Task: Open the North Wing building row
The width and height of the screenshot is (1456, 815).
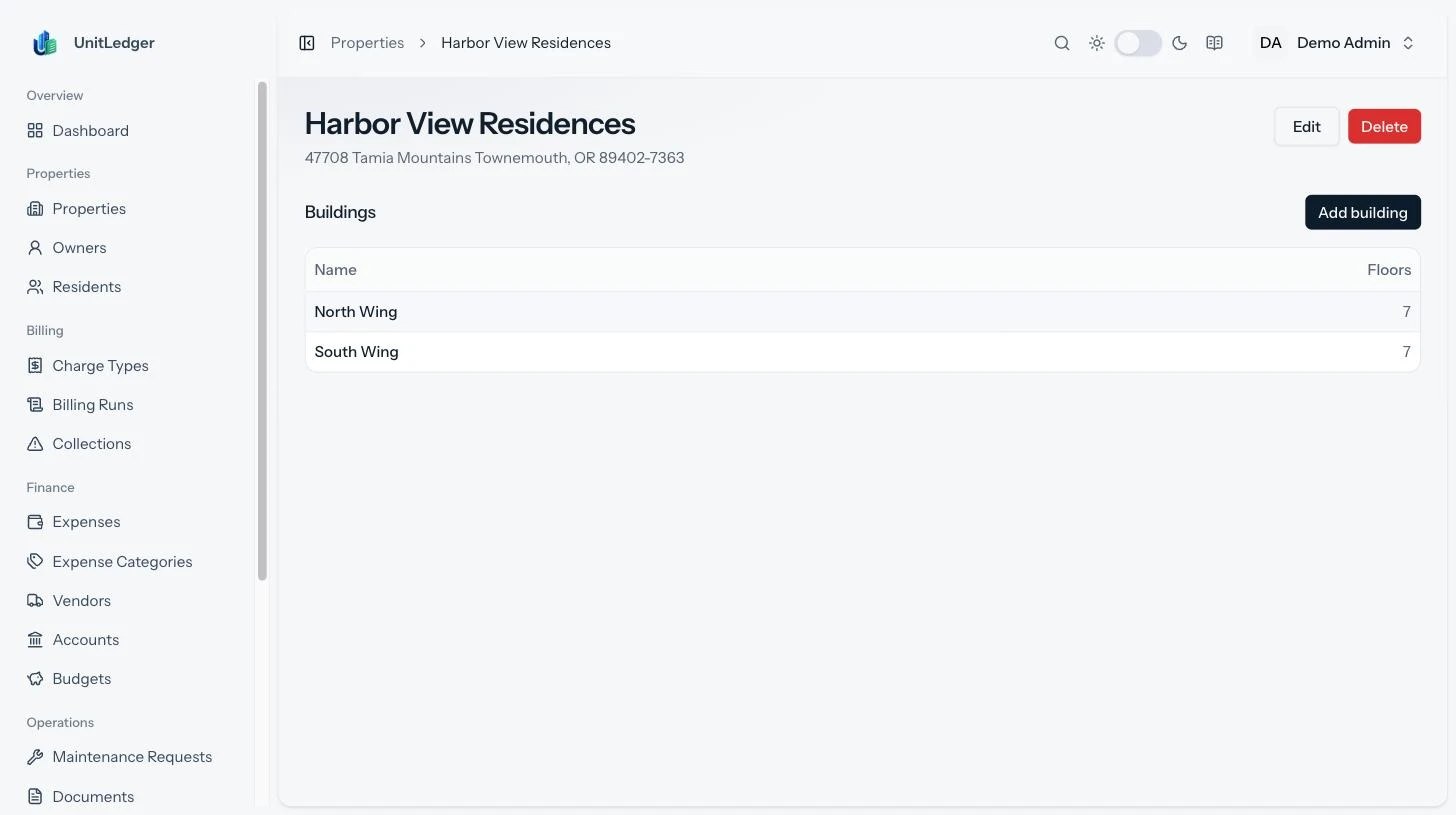Action: [x=862, y=312]
